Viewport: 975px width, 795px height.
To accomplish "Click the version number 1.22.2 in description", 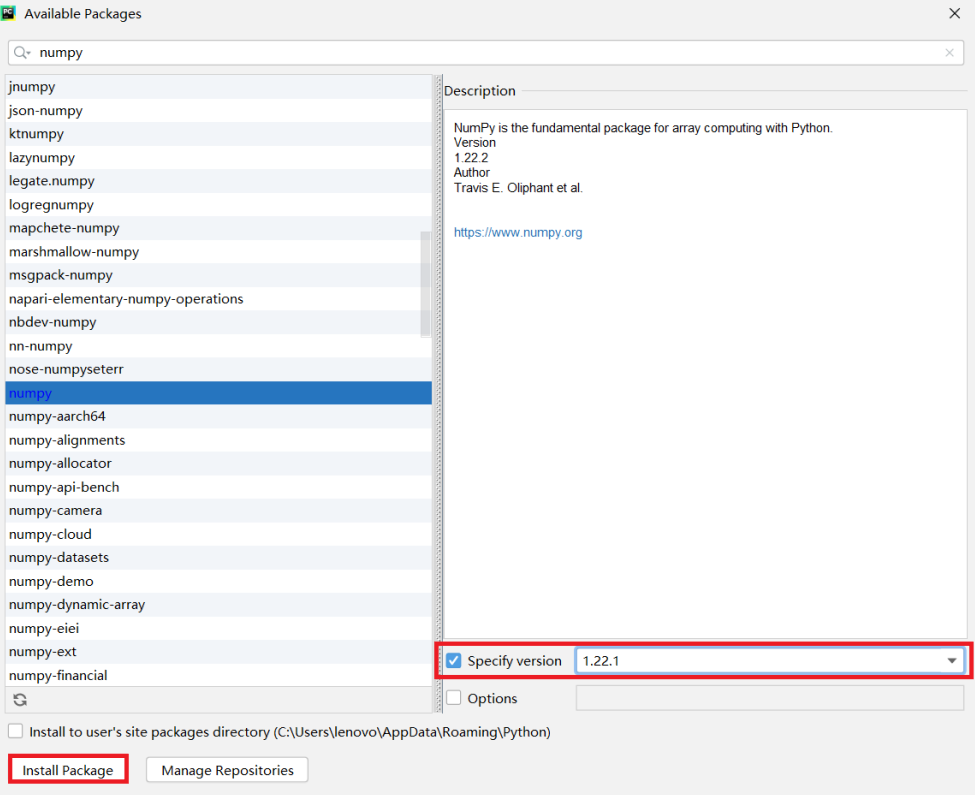I will tap(471, 158).
